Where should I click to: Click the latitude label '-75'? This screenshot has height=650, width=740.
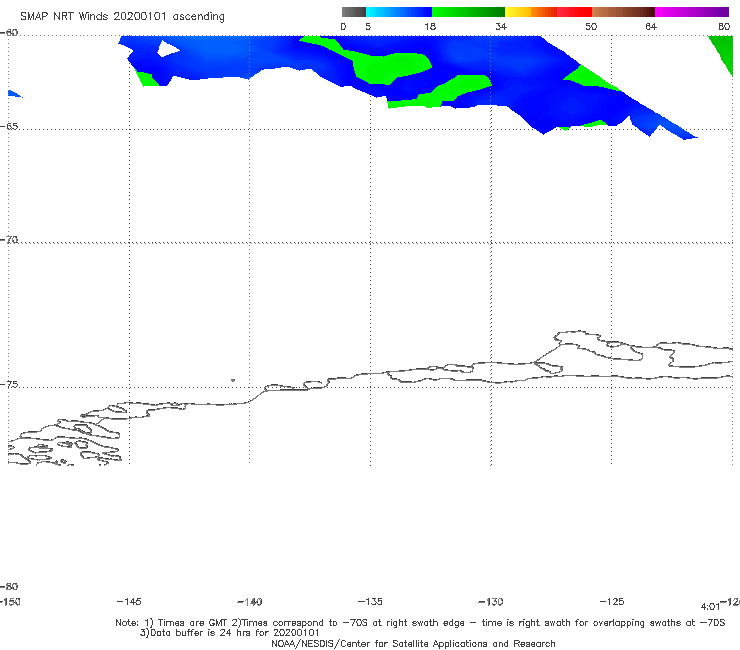(9, 384)
